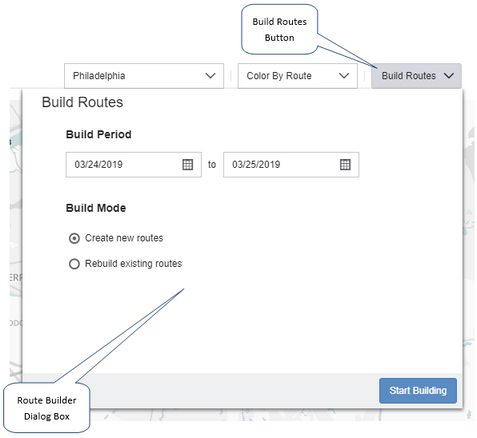The image size is (477, 438).
Task: Expand the Color By Route dropdown
Action: point(298,76)
